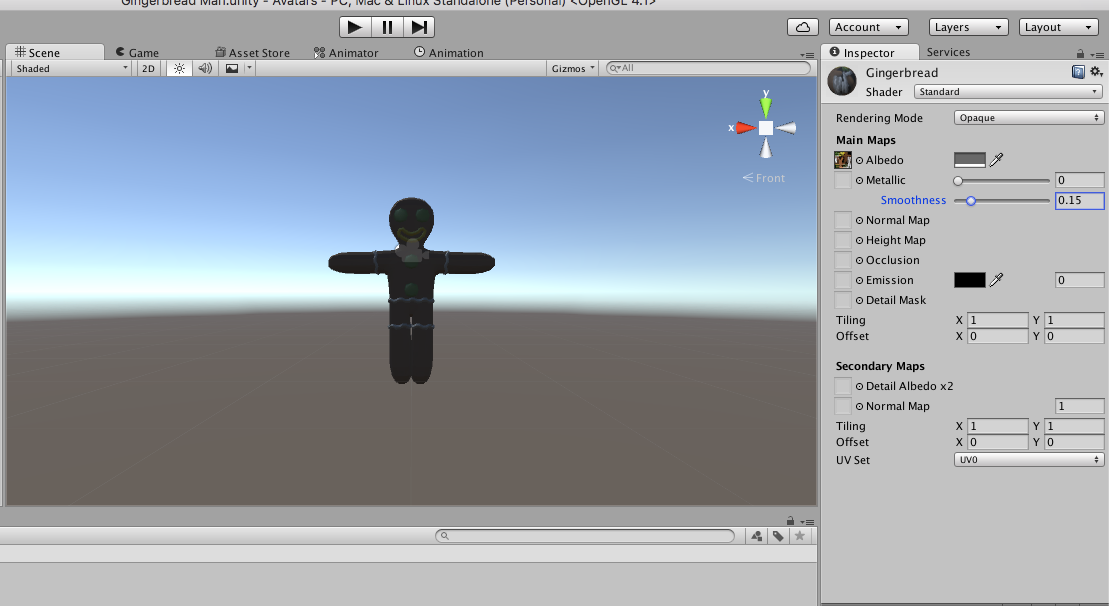Click the gizmo center cube
The height and width of the screenshot is (606, 1109).
766,128
